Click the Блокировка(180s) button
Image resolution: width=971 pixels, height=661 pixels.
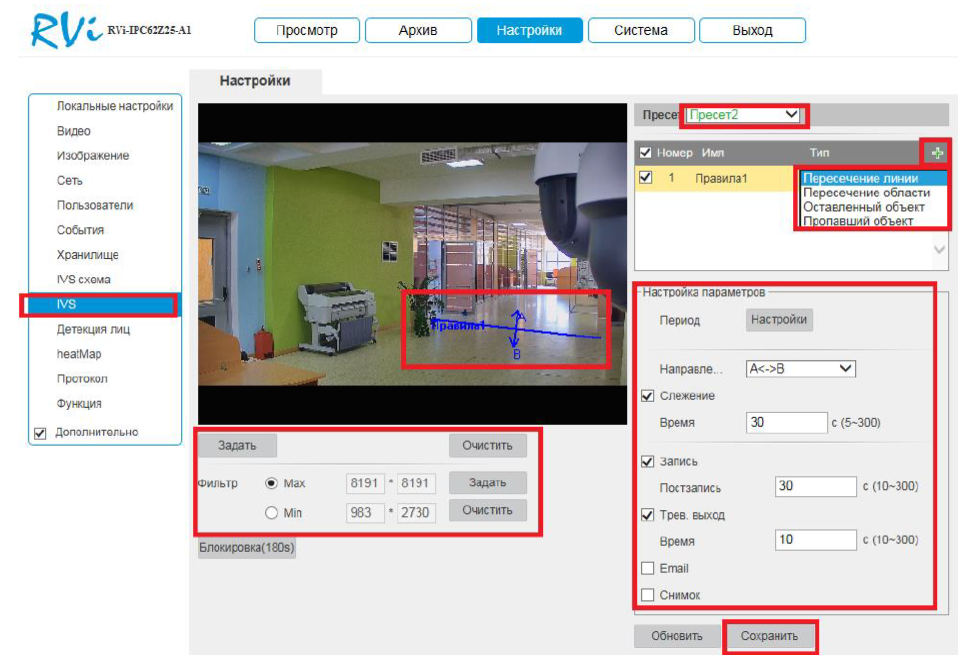[x=247, y=548]
